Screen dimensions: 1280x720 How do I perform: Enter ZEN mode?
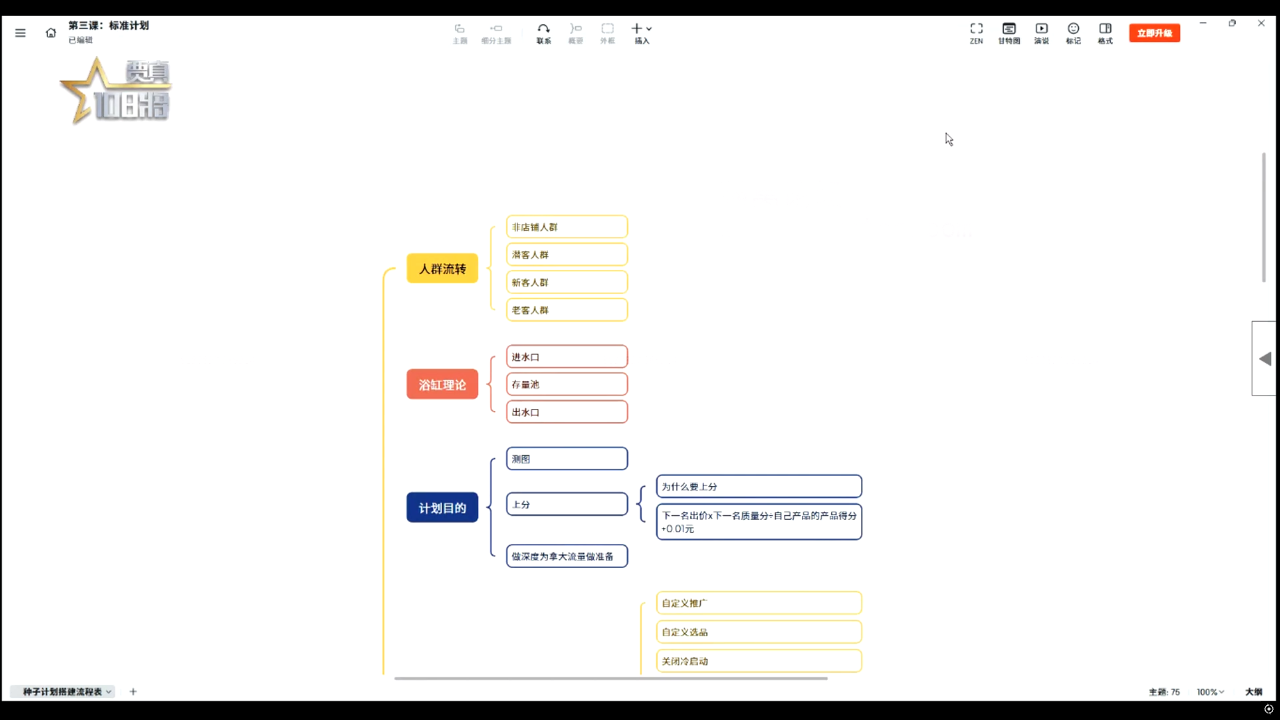click(976, 33)
